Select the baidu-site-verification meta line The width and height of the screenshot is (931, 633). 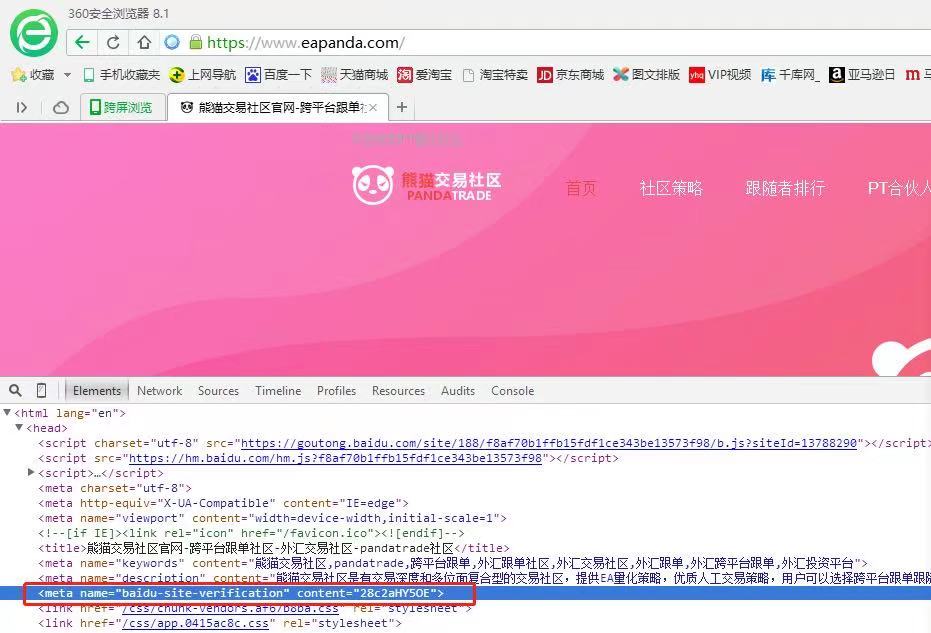[x=241, y=593]
